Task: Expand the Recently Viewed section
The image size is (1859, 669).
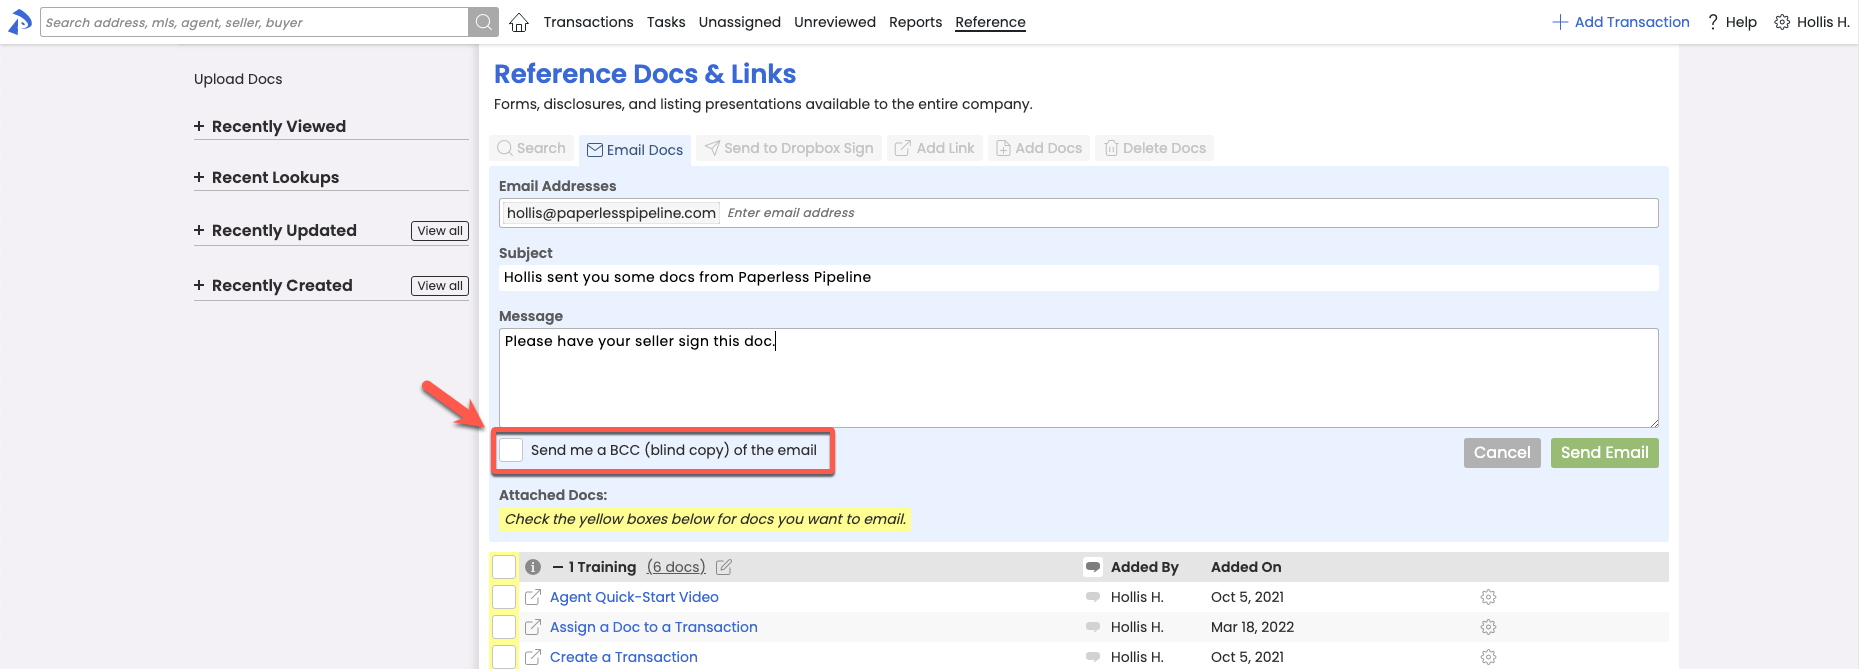Action: click(x=270, y=126)
